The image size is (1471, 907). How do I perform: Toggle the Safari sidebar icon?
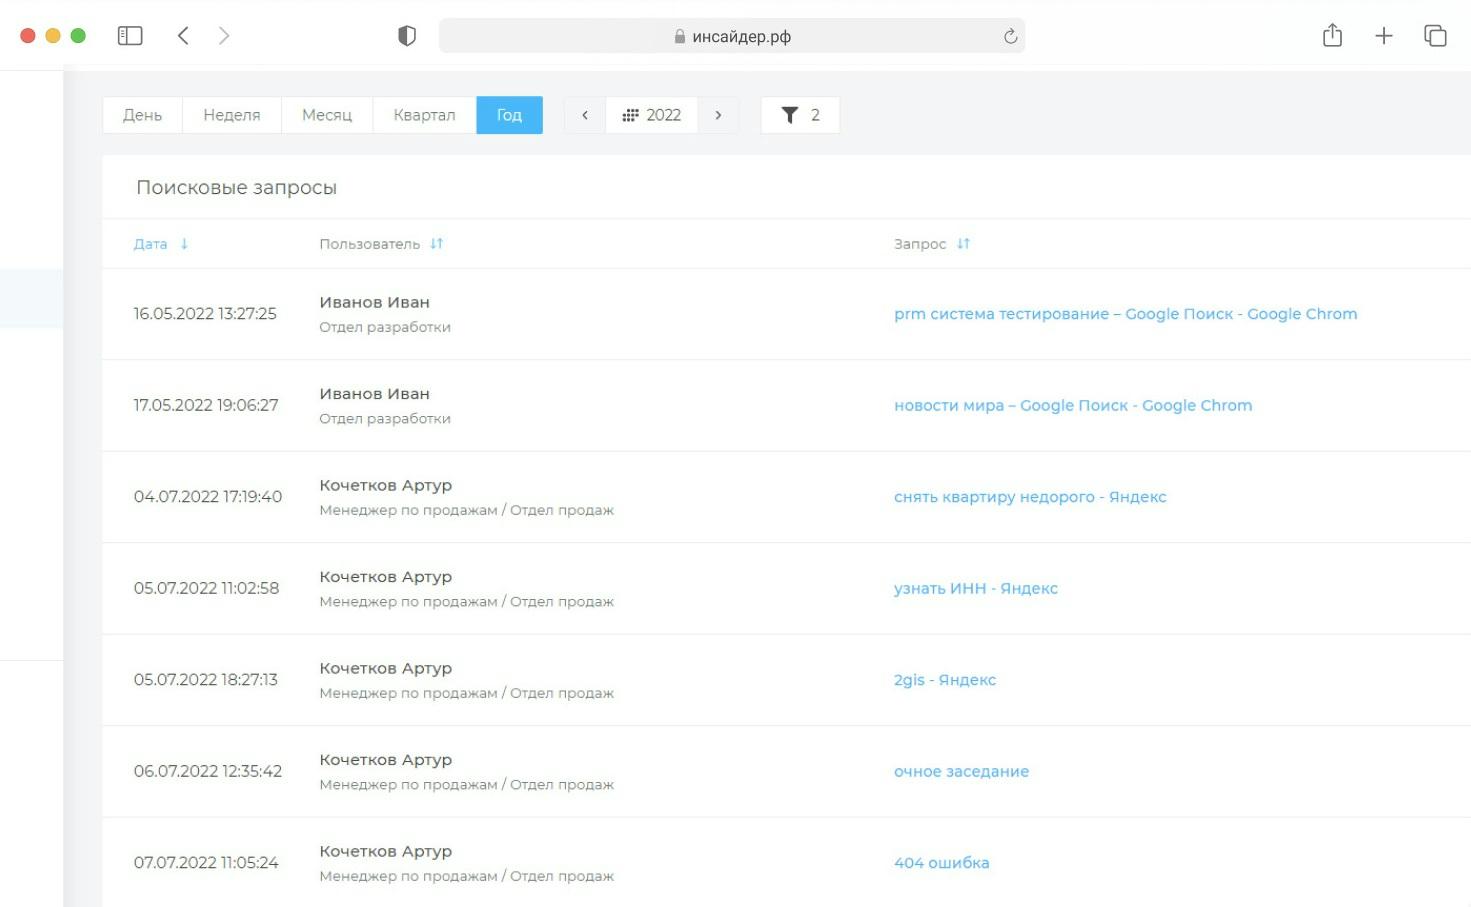pos(130,36)
